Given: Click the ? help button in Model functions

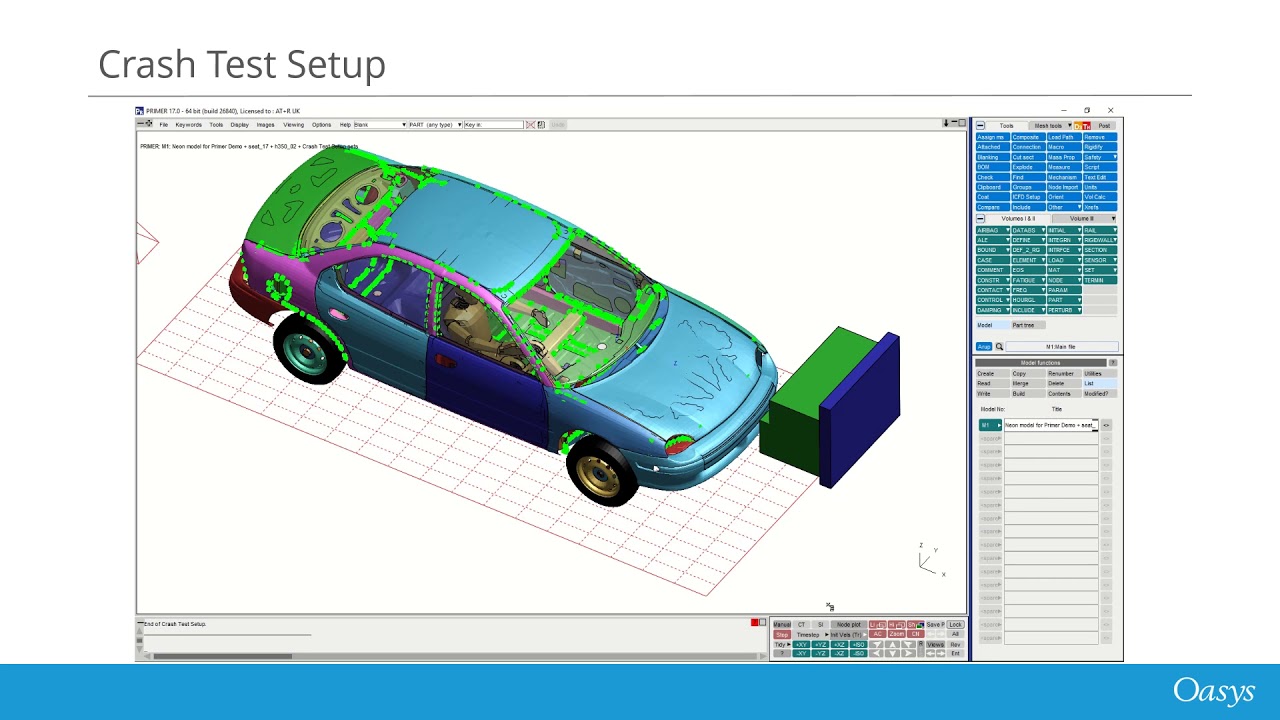Looking at the screenshot, I should pos(1112,362).
